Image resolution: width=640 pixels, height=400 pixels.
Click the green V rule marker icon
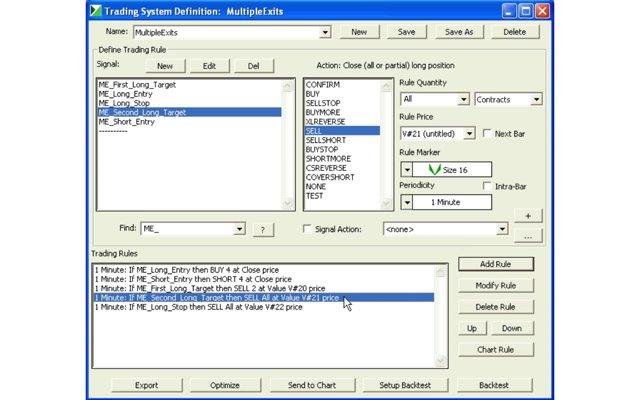click(x=435, y=169)
